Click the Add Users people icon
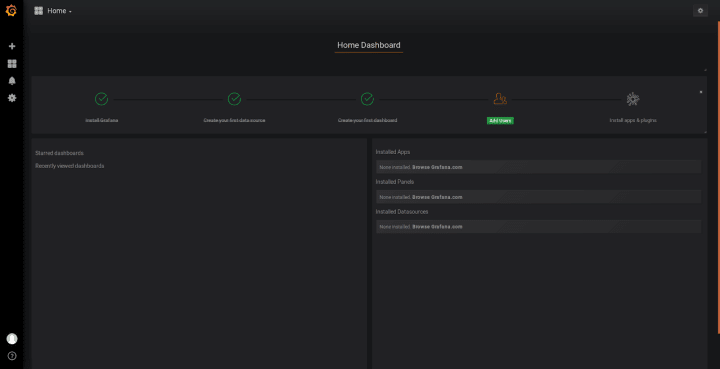Viewport: 720px width, 369px height. 500,99
